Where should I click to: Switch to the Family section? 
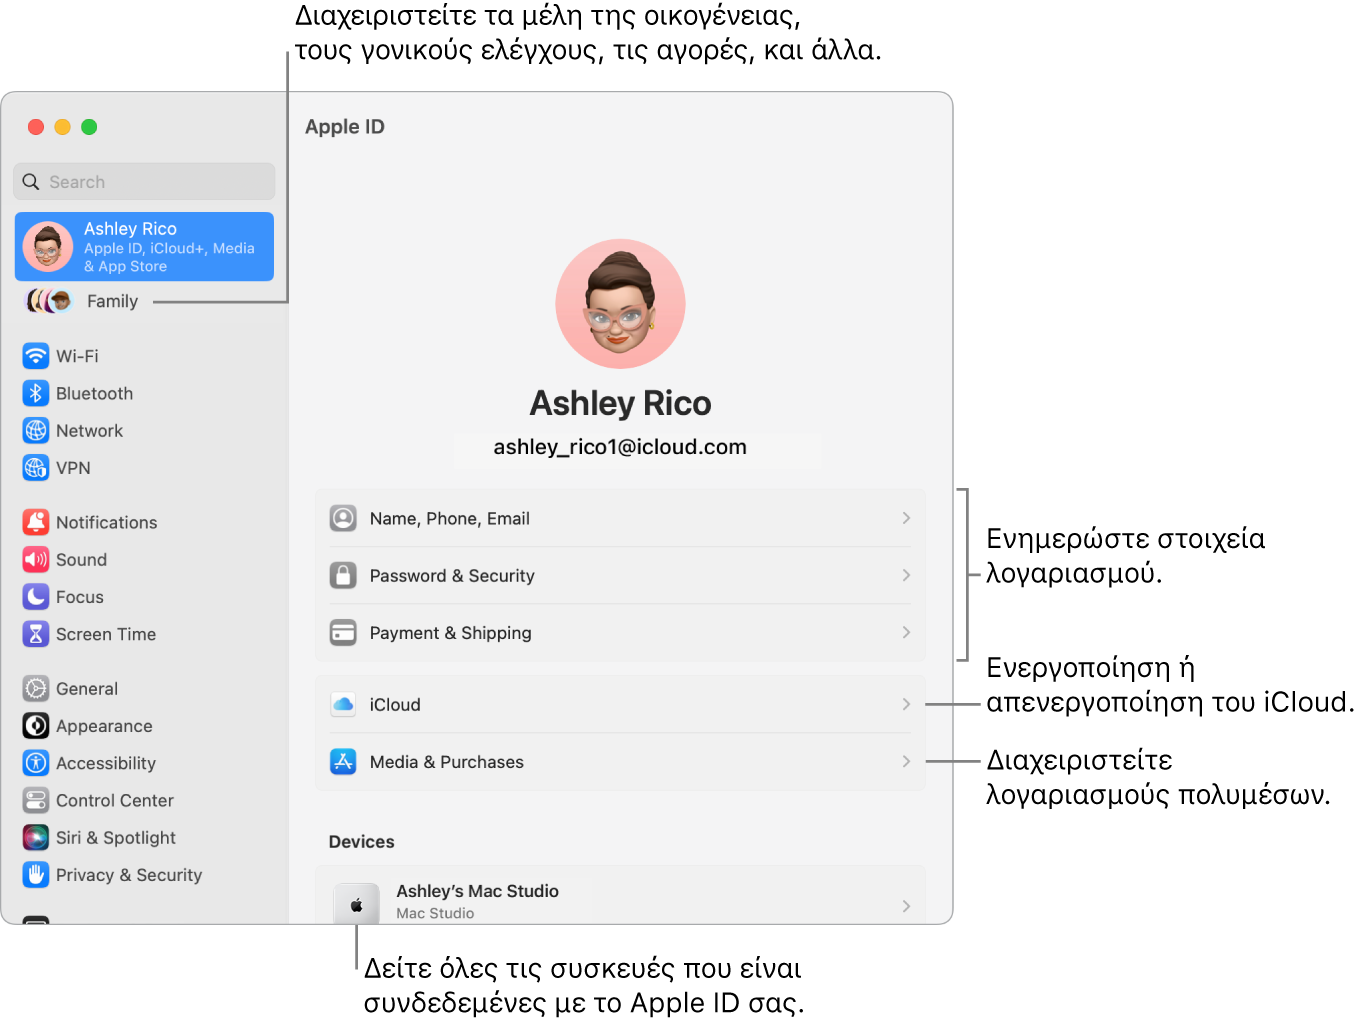tap(112, 300)
